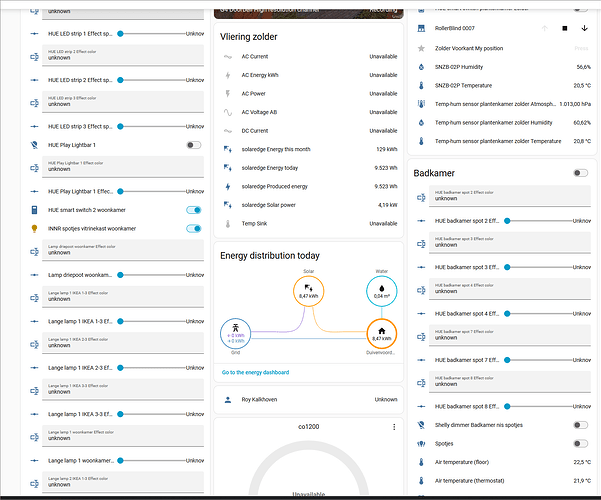Turn off INNR spotjes vitrinekast woonkamer

(194, 229)
